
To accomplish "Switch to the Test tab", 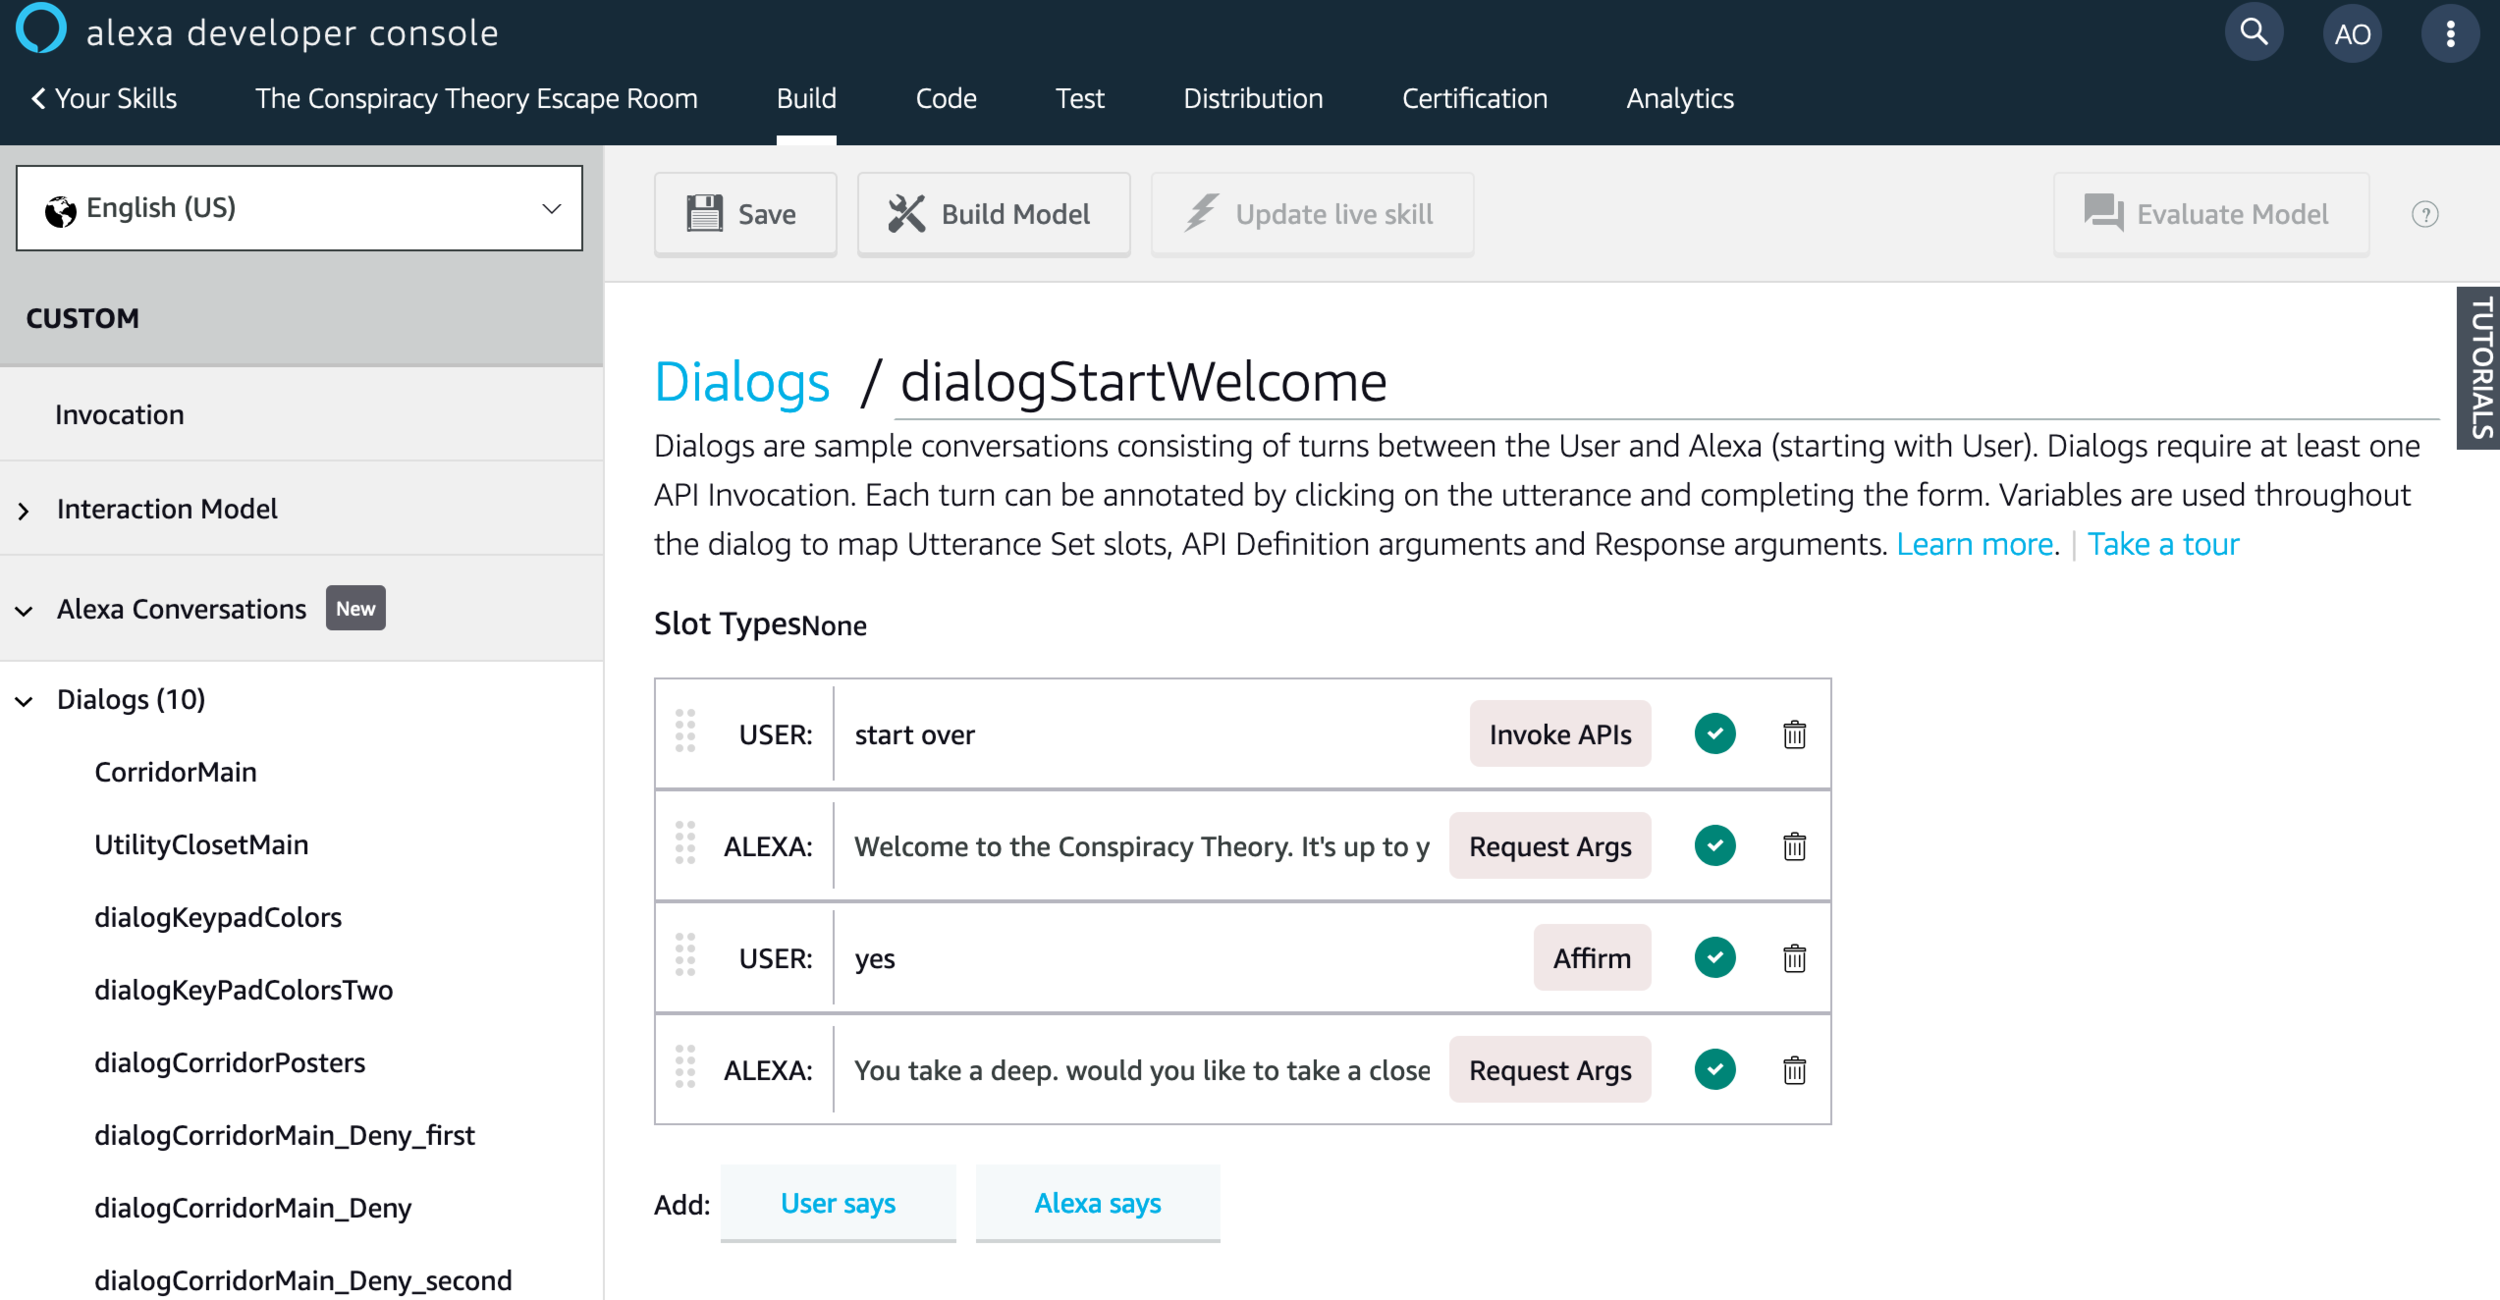I will 1079,98.
